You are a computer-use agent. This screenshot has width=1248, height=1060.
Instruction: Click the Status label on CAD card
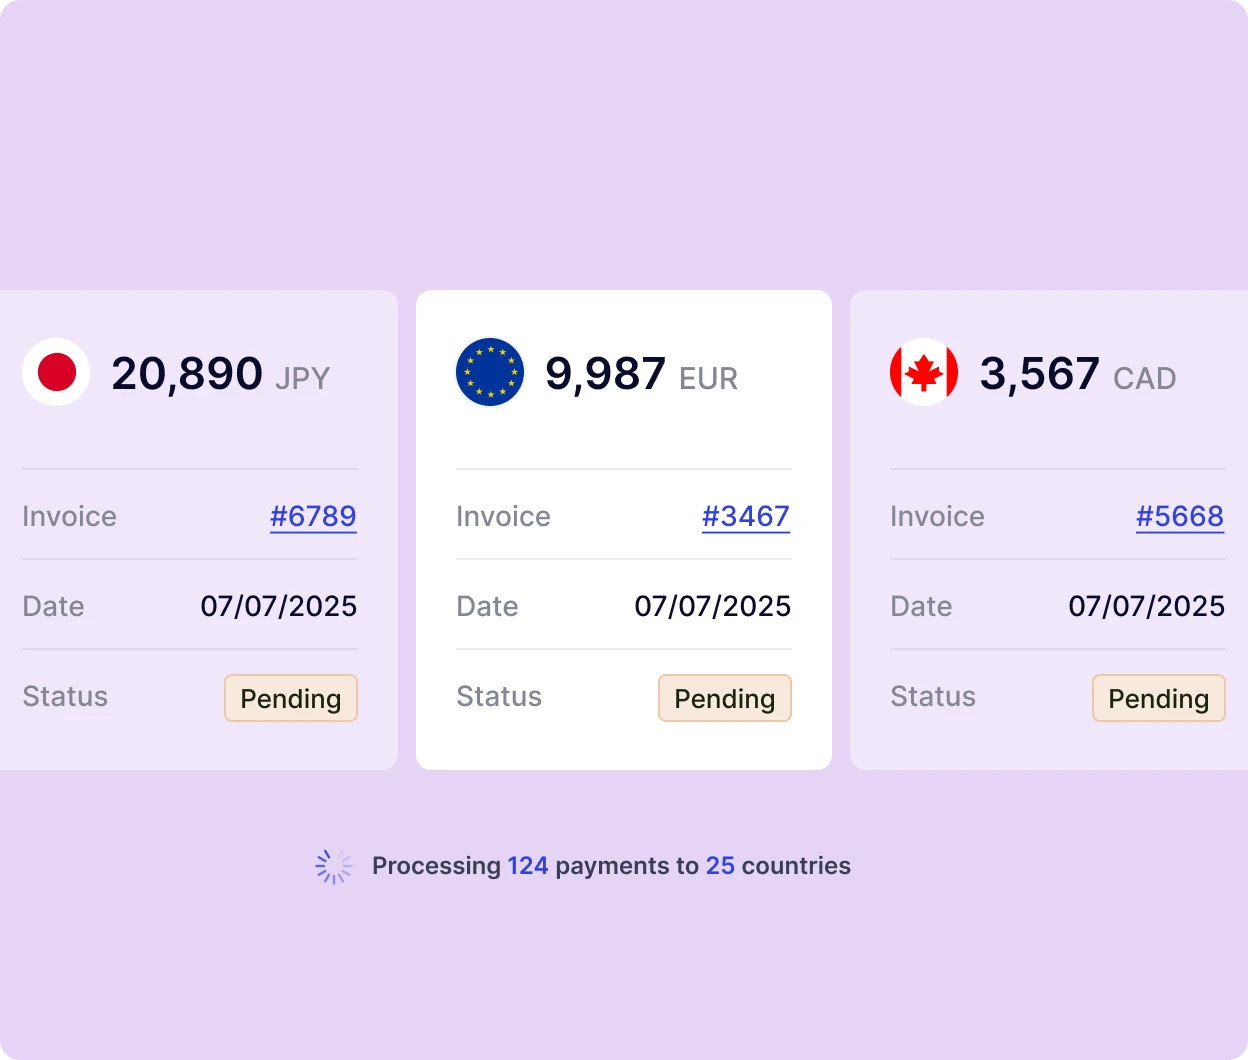[x=933, y=696]
